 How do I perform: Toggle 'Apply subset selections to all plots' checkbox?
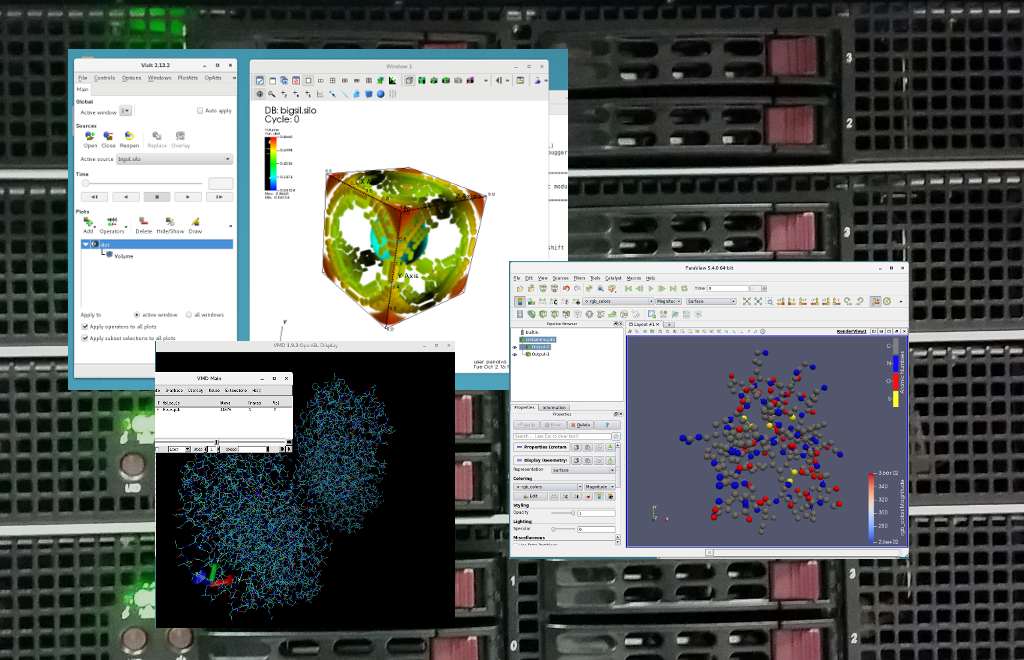(x=85, y=338)
